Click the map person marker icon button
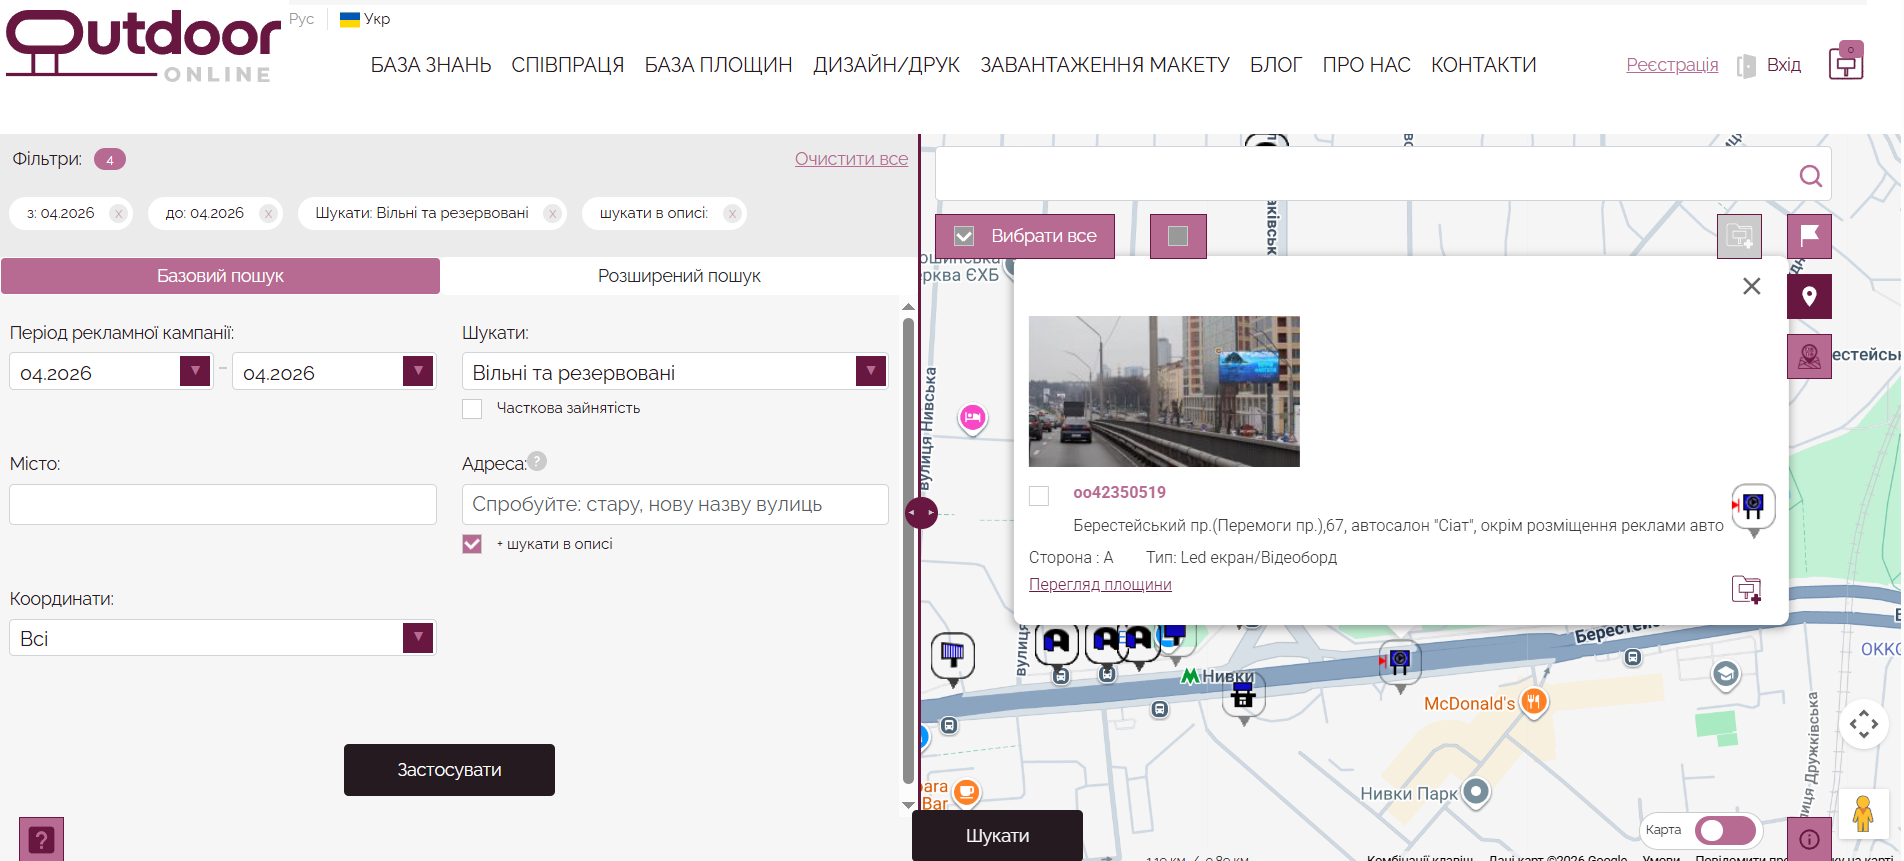 pyautogui.click(x=1809, y=356)
